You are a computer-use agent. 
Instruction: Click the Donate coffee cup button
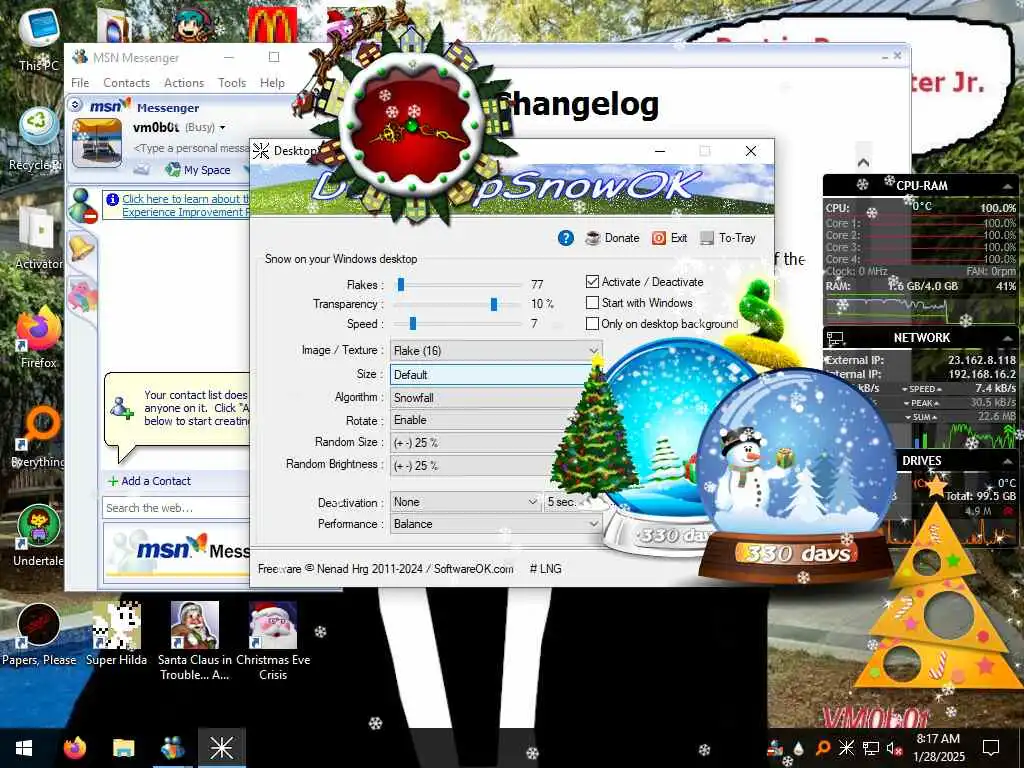pos(612,238)
